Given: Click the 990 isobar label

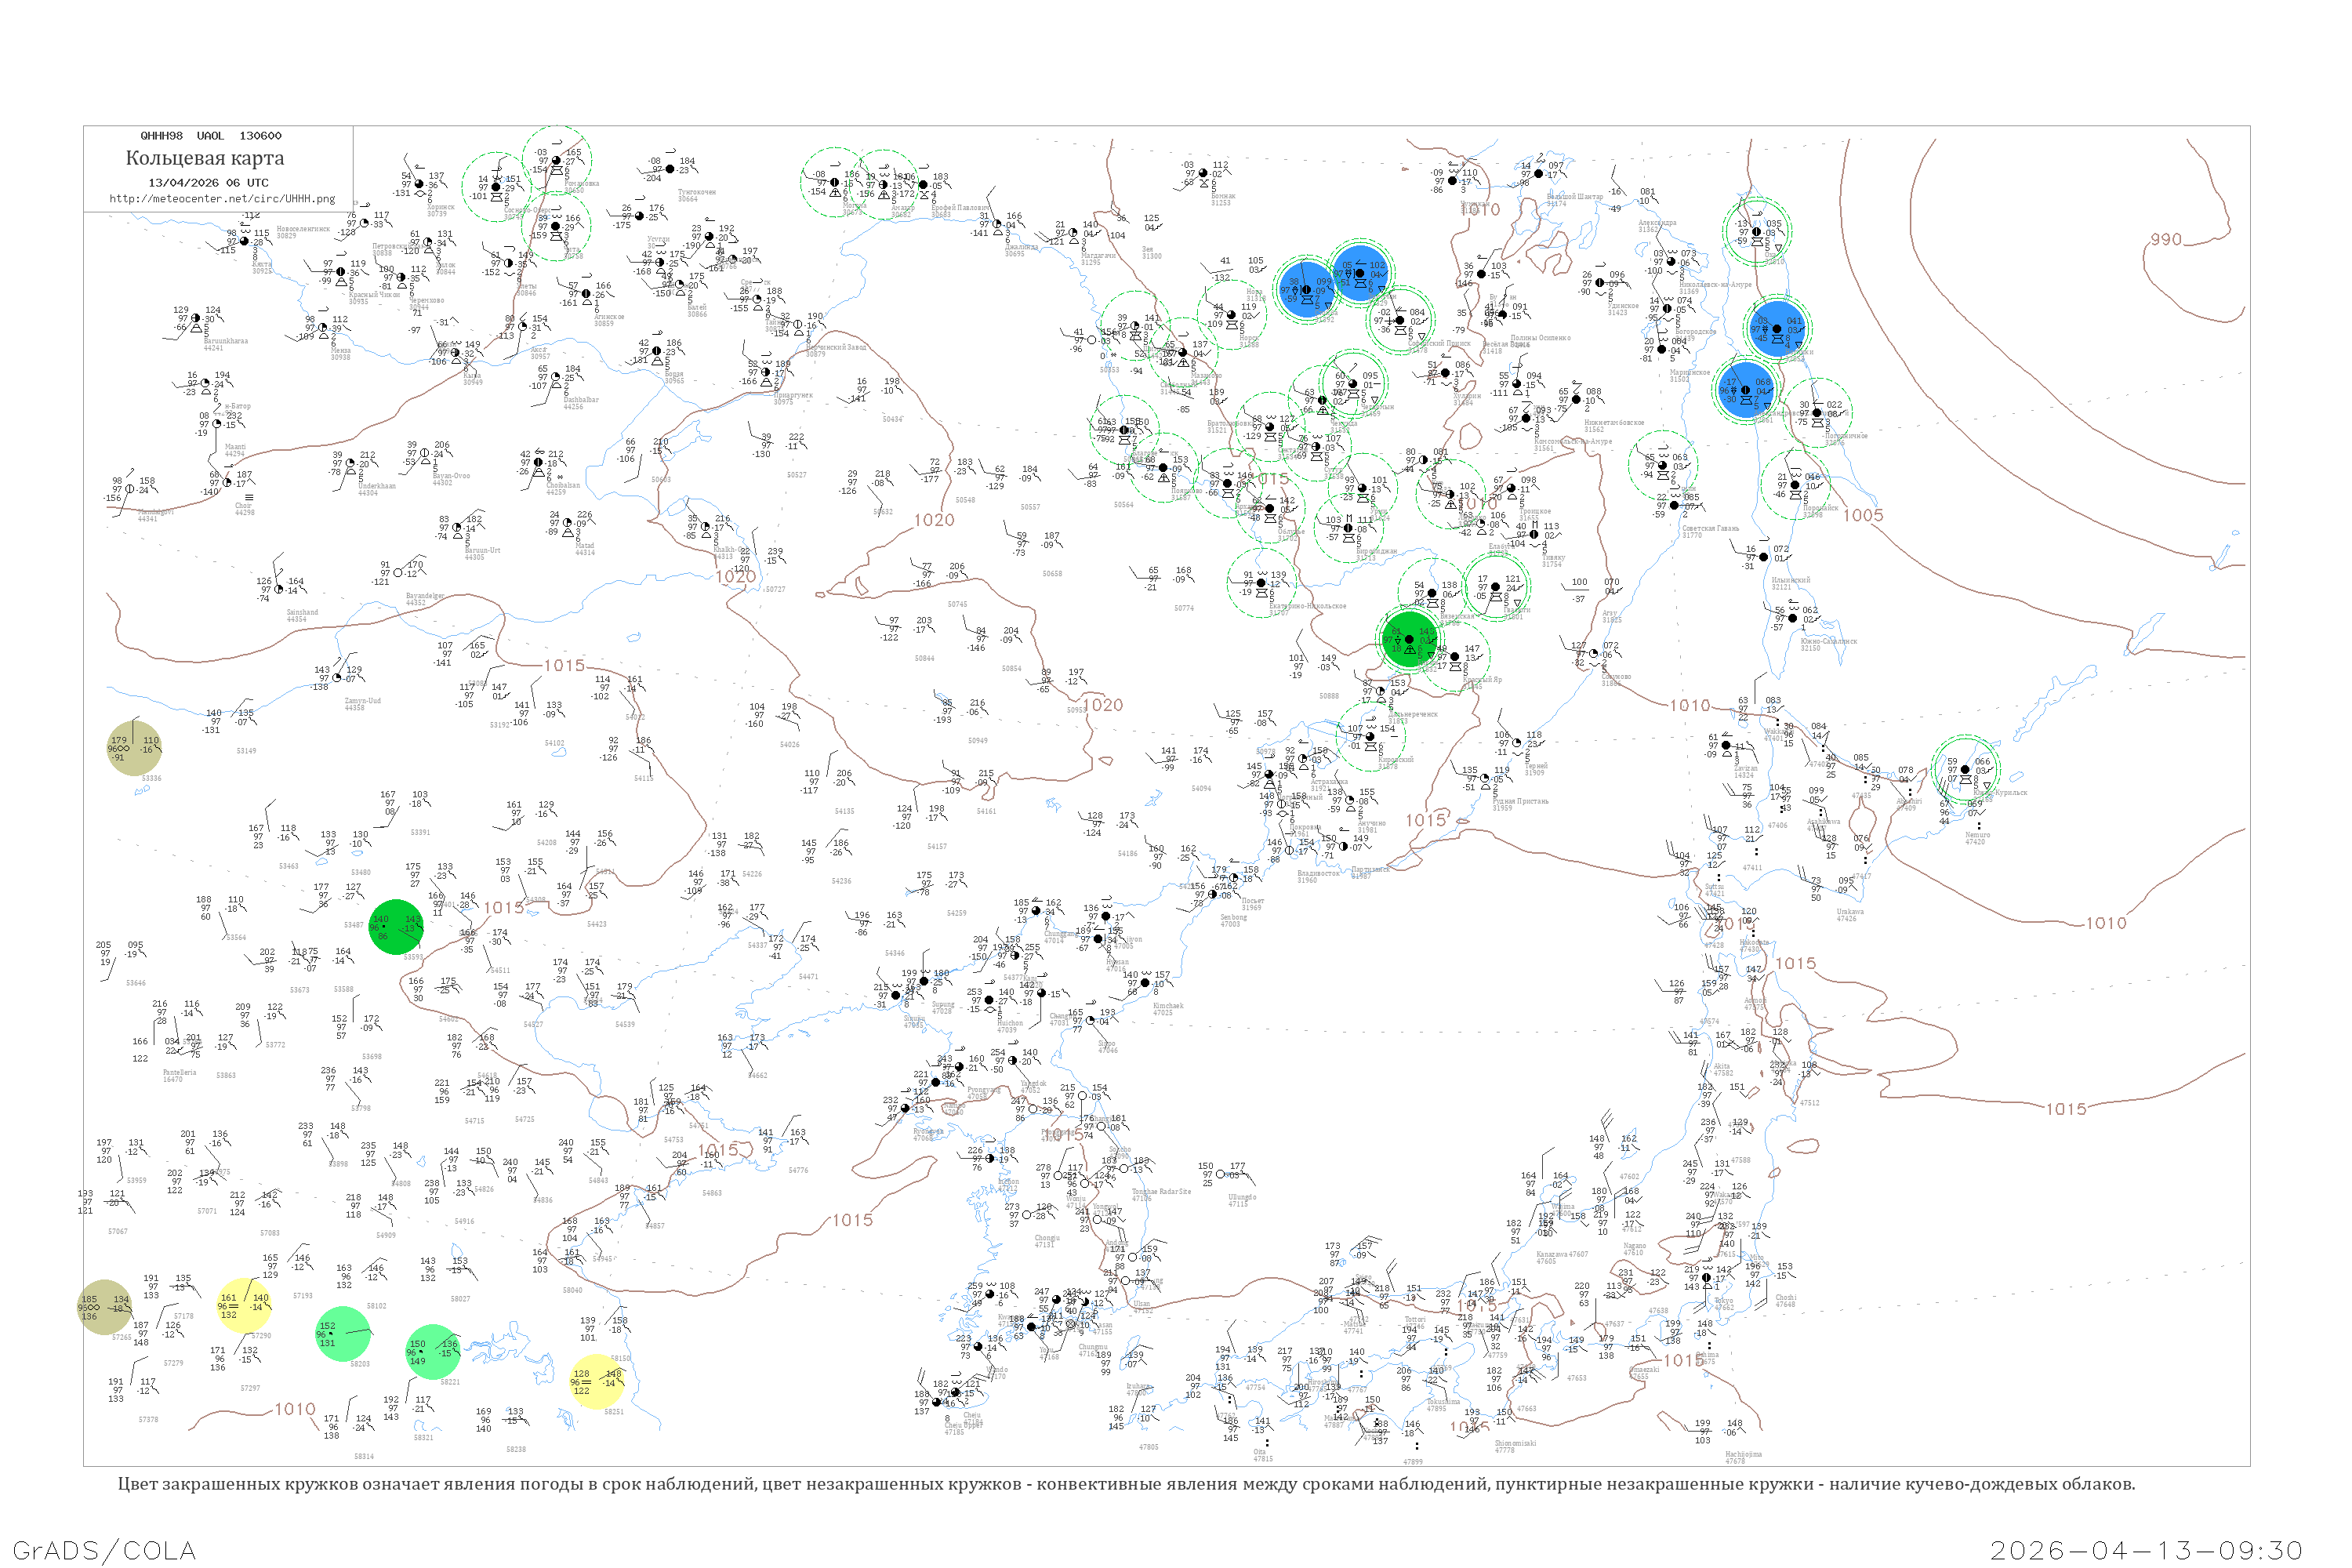Looking at the screenshot, I should click(x=2165, y=240).
